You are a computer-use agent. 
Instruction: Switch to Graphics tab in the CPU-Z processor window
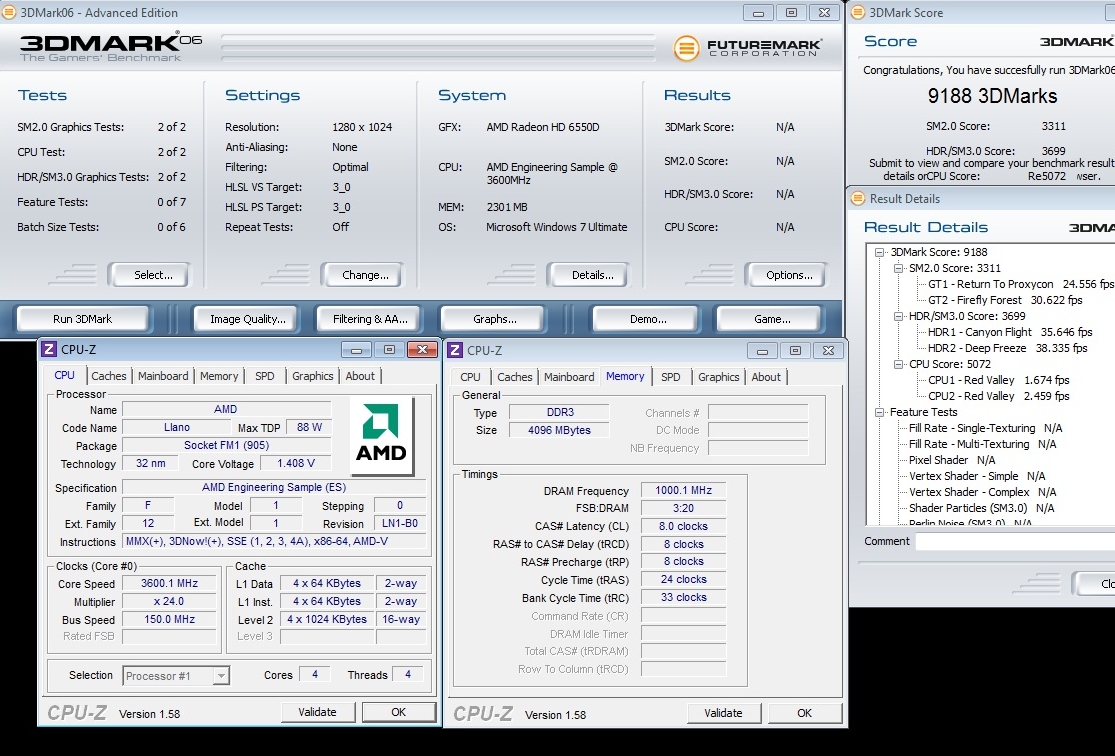click(x=313, y=376)
